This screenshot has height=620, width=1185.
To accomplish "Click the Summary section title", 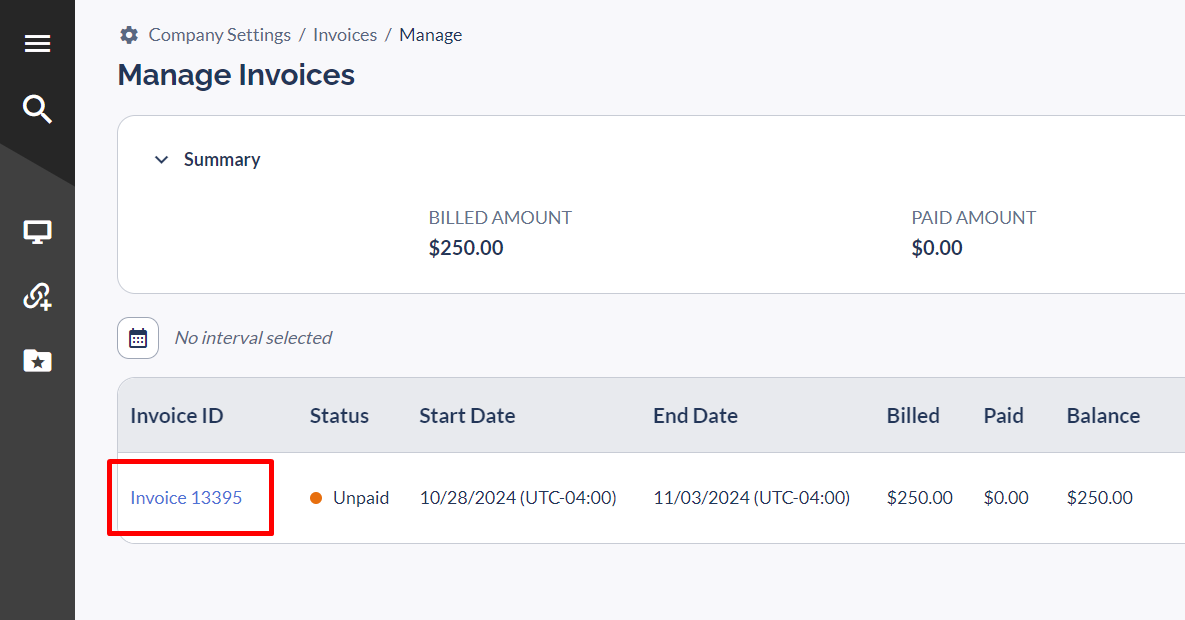I will pos(222,160).
